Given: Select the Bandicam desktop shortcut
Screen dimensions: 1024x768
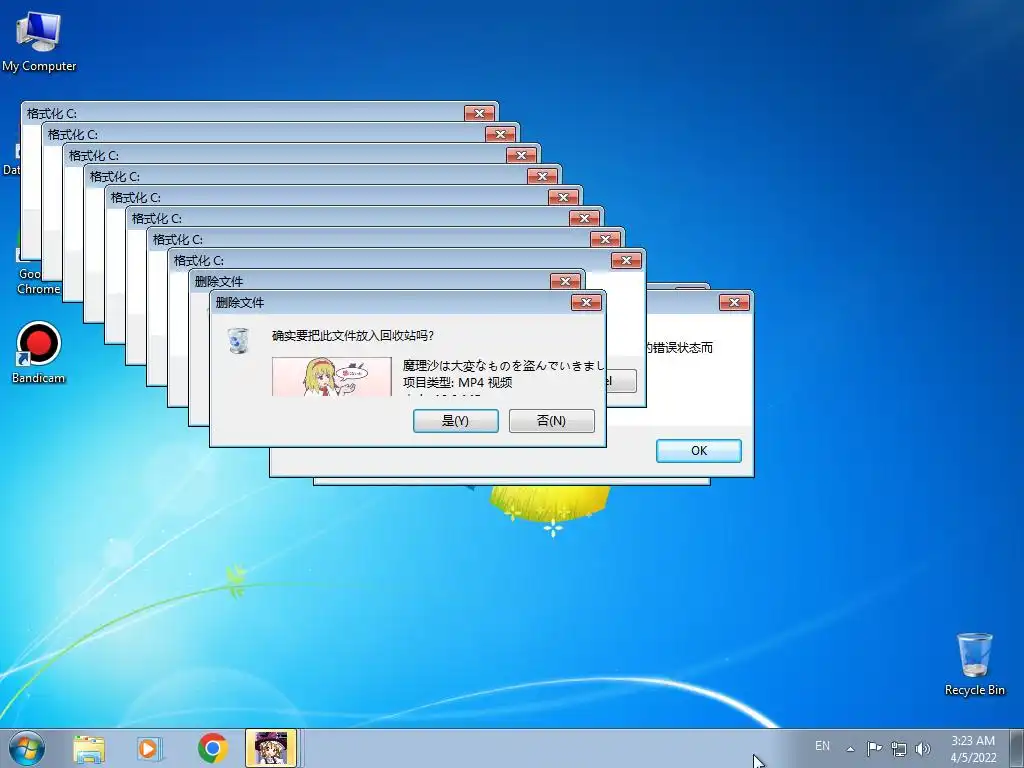Looking at the screenshot, I should (x=39, y=353).
